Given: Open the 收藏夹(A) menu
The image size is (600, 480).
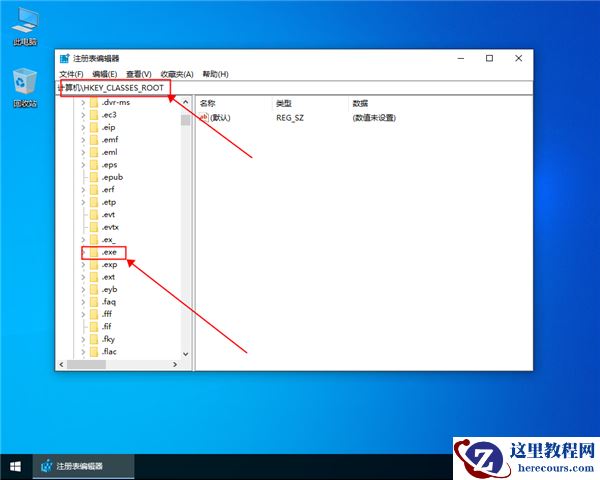Looking at the screenshot, I should [x=177, y=74].
